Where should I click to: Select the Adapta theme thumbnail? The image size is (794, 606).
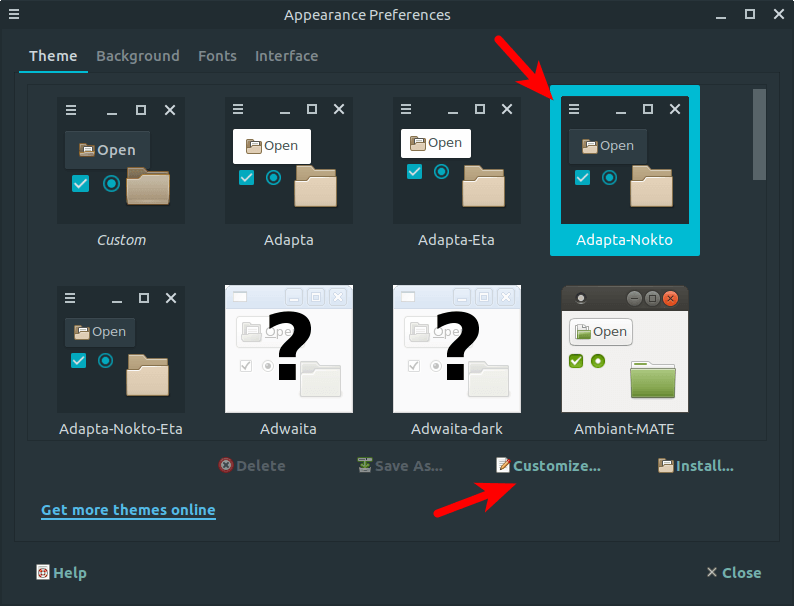(x=289, y=161)
